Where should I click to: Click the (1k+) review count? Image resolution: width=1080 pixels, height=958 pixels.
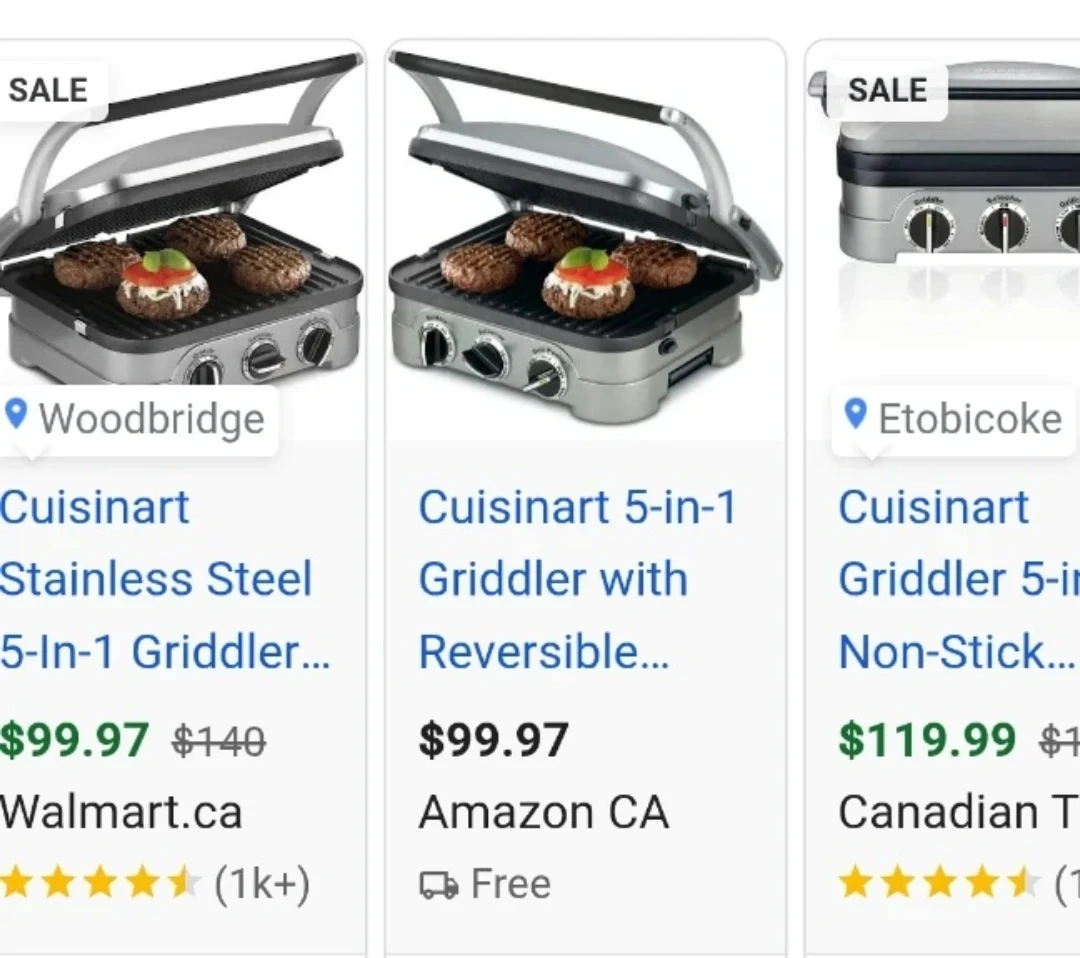coord(262,884)
